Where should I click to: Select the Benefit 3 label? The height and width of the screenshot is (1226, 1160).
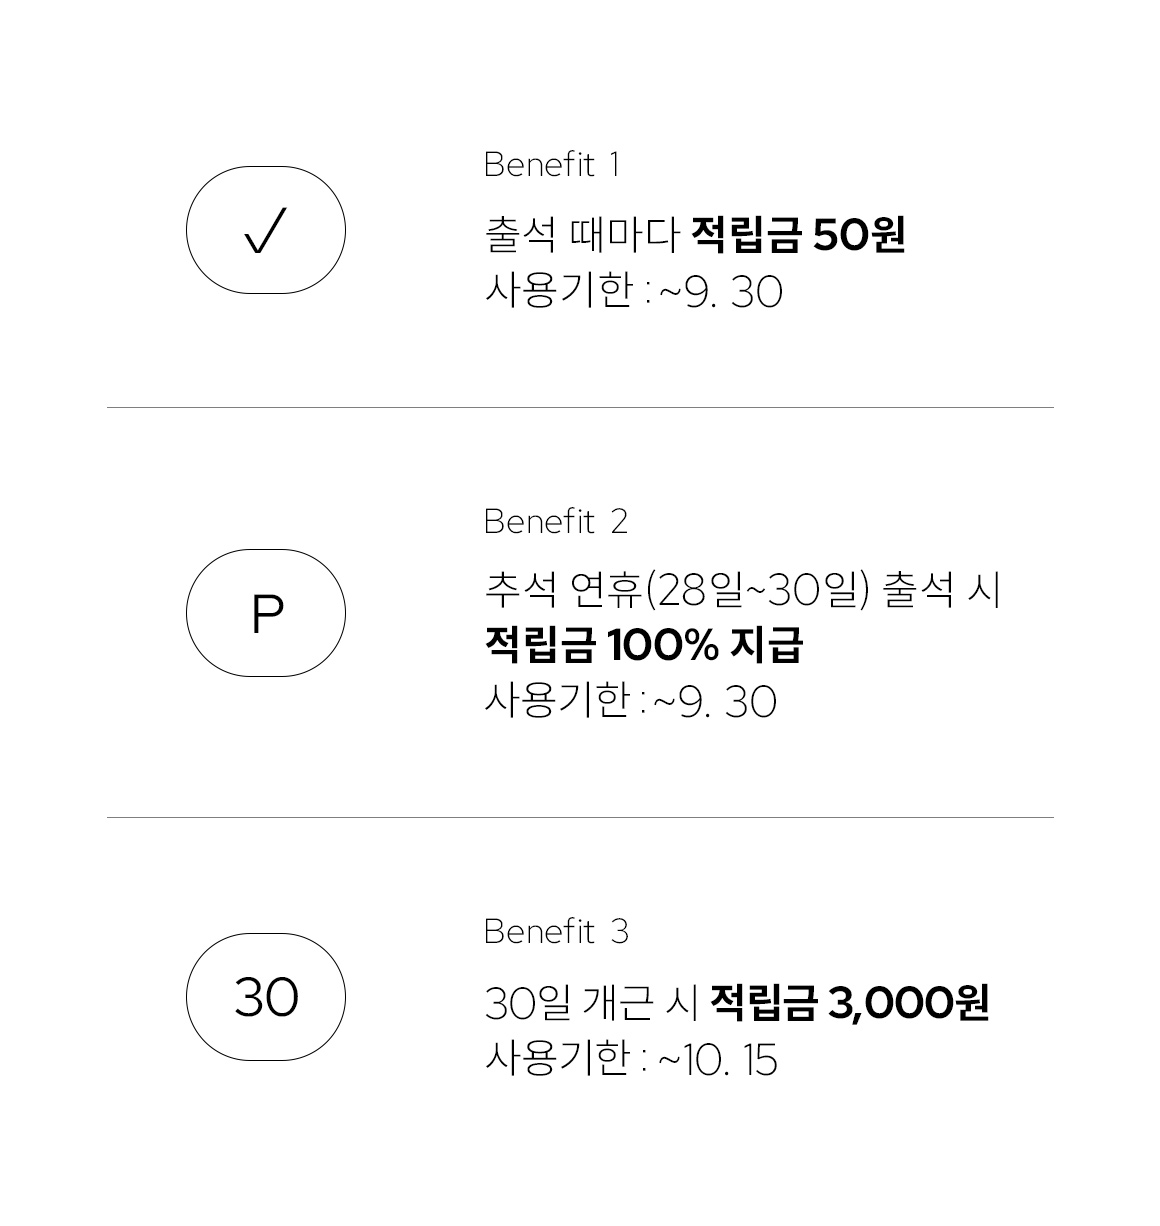(x=556, y=931)
